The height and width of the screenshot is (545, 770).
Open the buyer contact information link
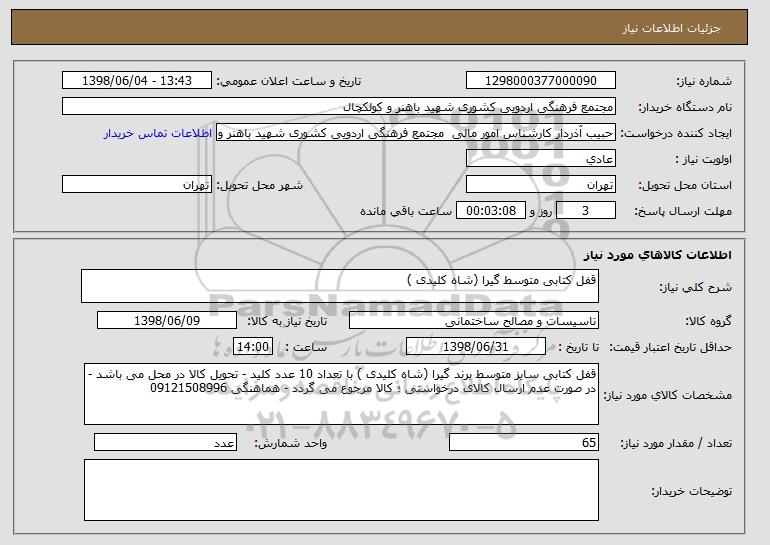click(158, 134)
